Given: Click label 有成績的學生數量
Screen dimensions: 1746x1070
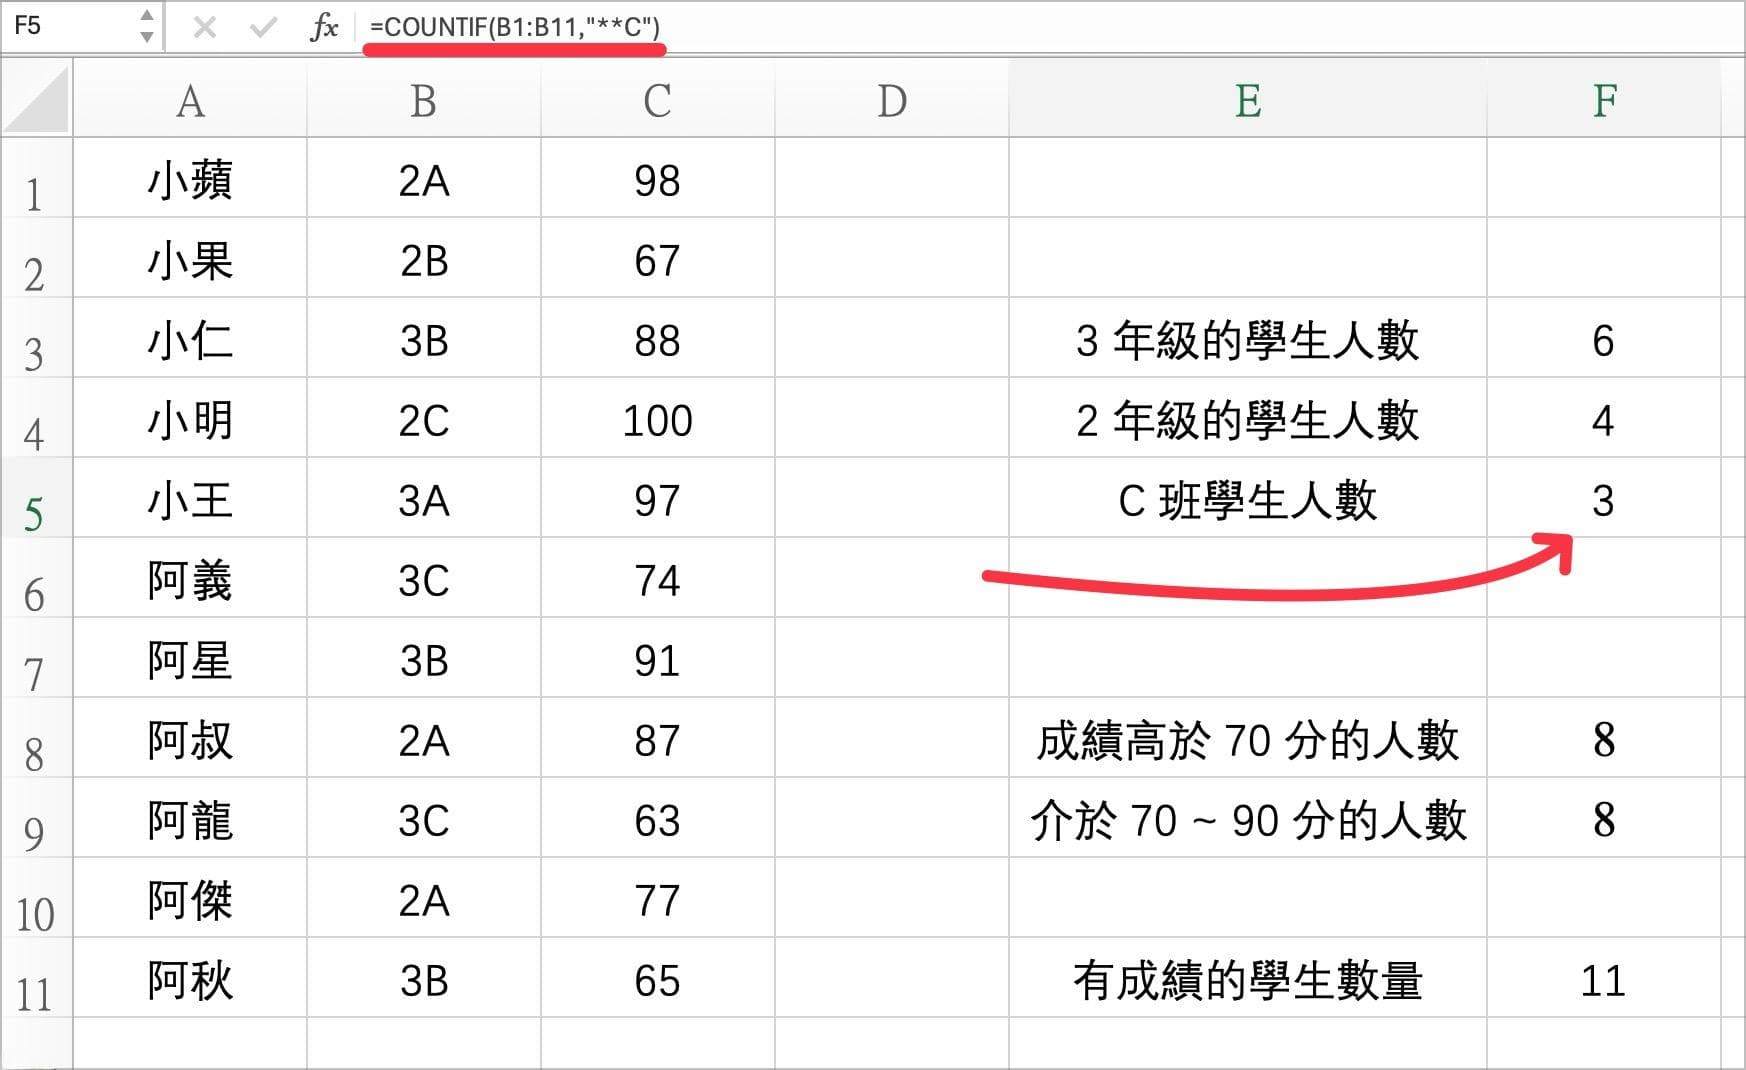Looking at the screenshot, I should coord(1248,979).
